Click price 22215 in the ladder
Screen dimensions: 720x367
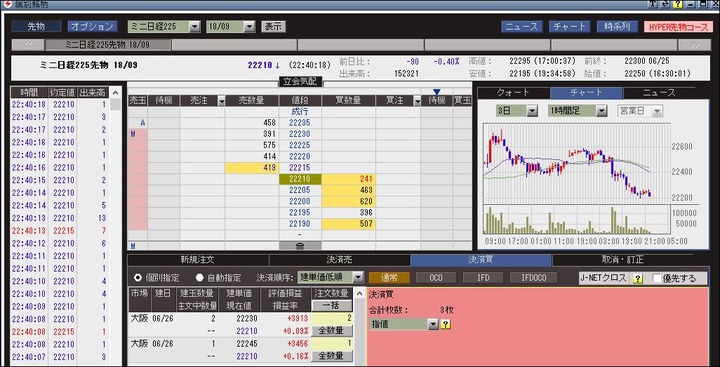tap(300, 168)
